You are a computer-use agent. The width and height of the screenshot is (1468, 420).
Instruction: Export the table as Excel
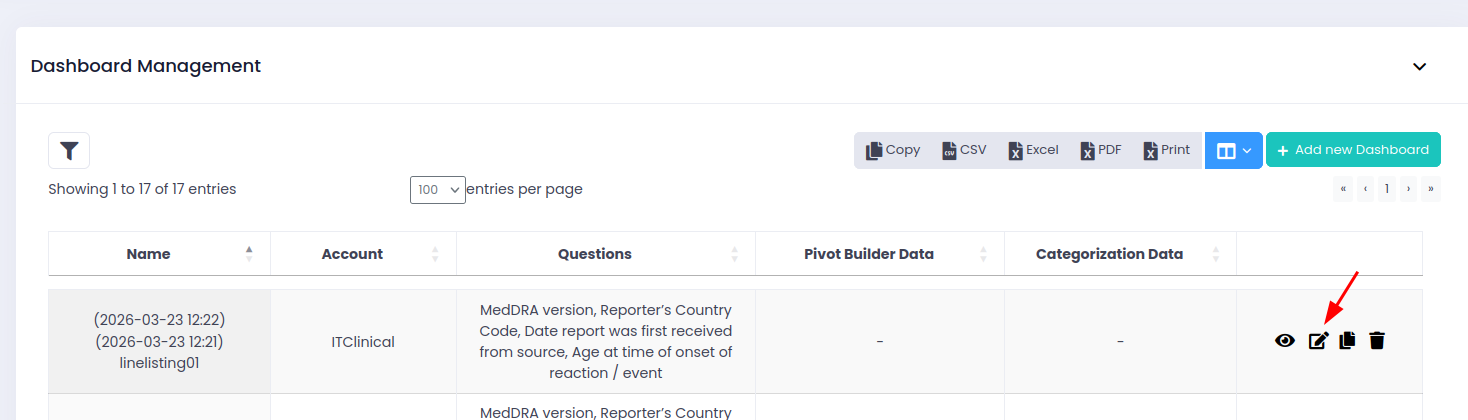1033,150
